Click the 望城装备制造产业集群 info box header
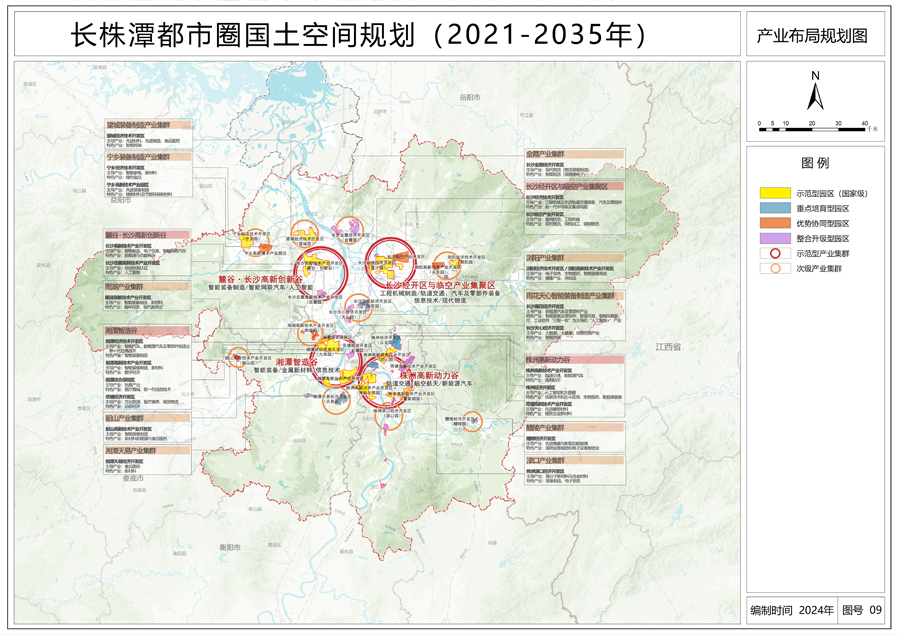 tap(148, 125)
